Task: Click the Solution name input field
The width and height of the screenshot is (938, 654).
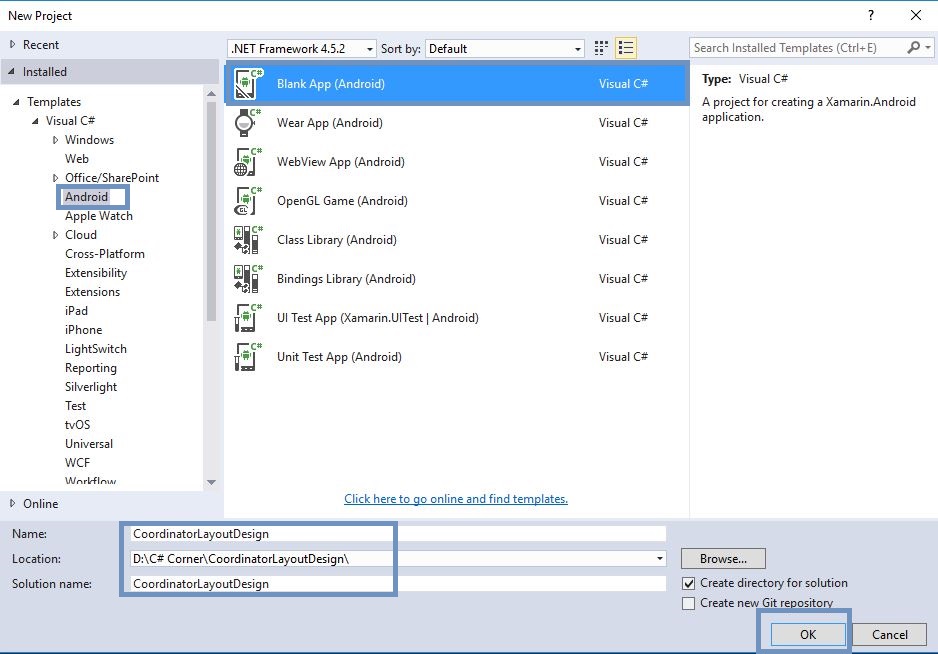Action: click(397, 583)
